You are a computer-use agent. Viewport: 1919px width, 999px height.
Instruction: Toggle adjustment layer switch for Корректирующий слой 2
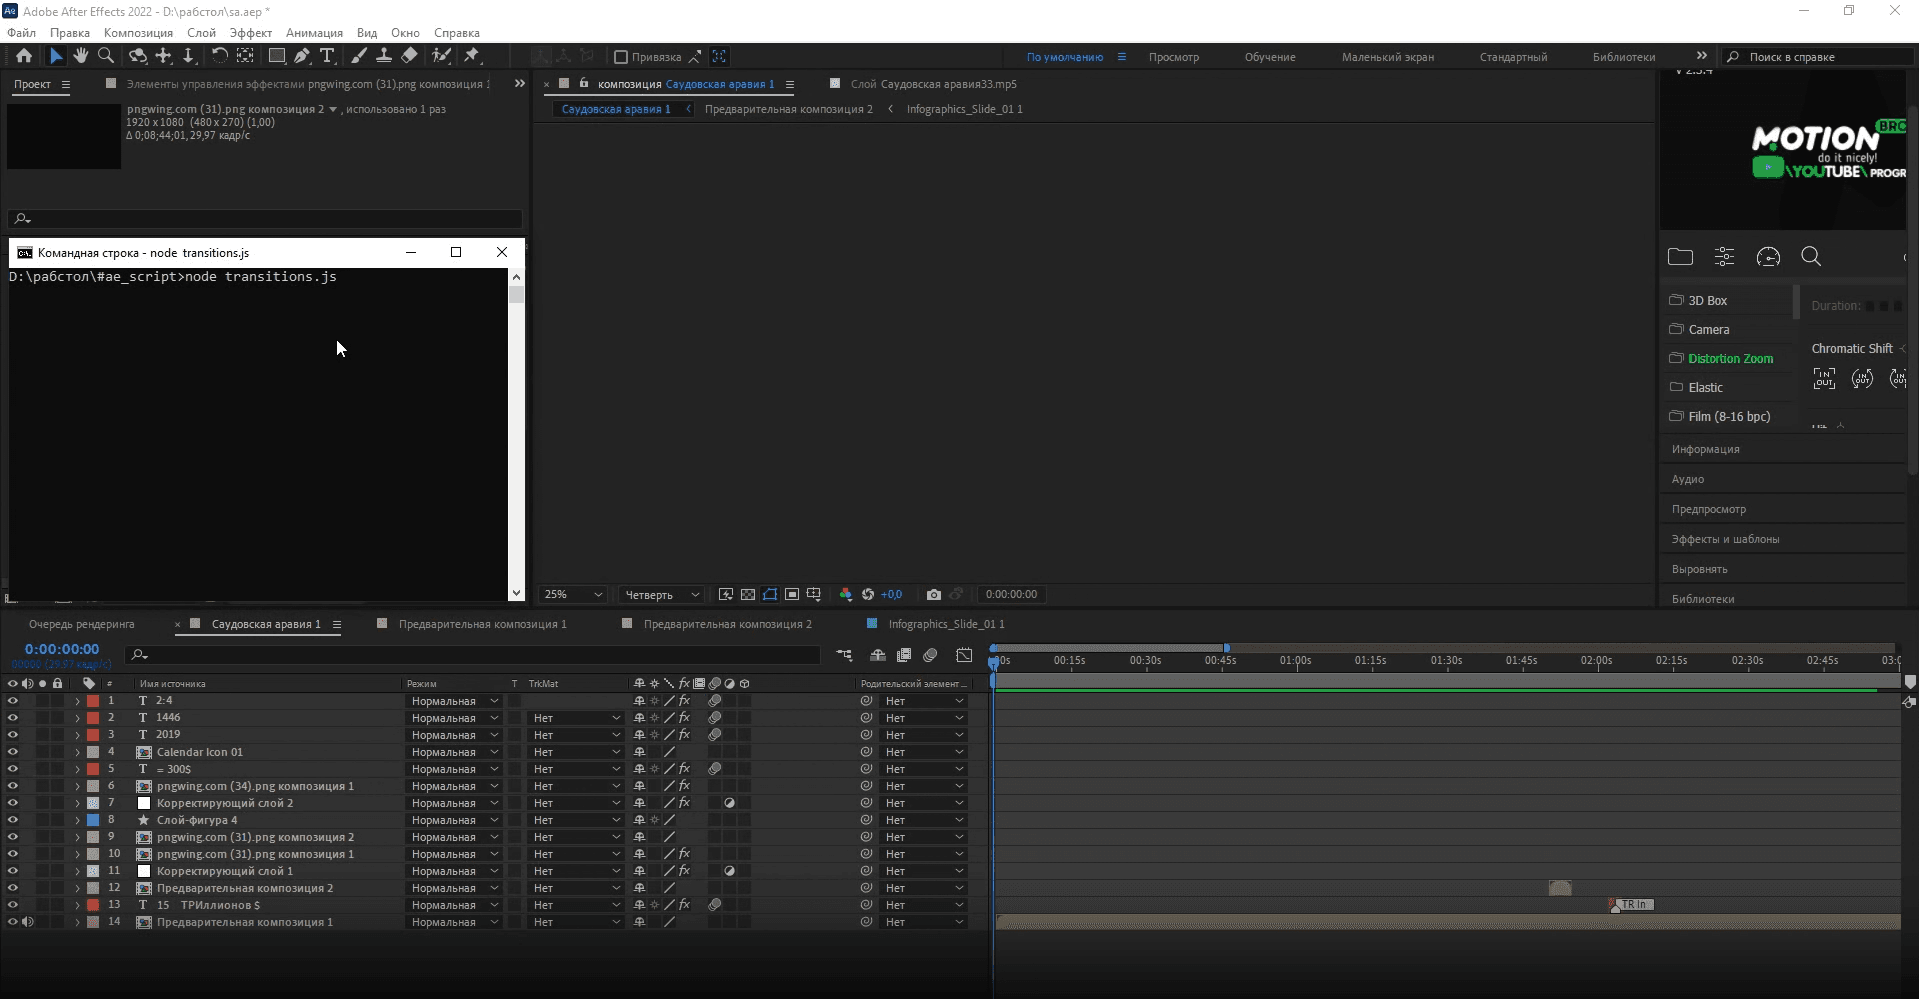(x=730, y=803)
